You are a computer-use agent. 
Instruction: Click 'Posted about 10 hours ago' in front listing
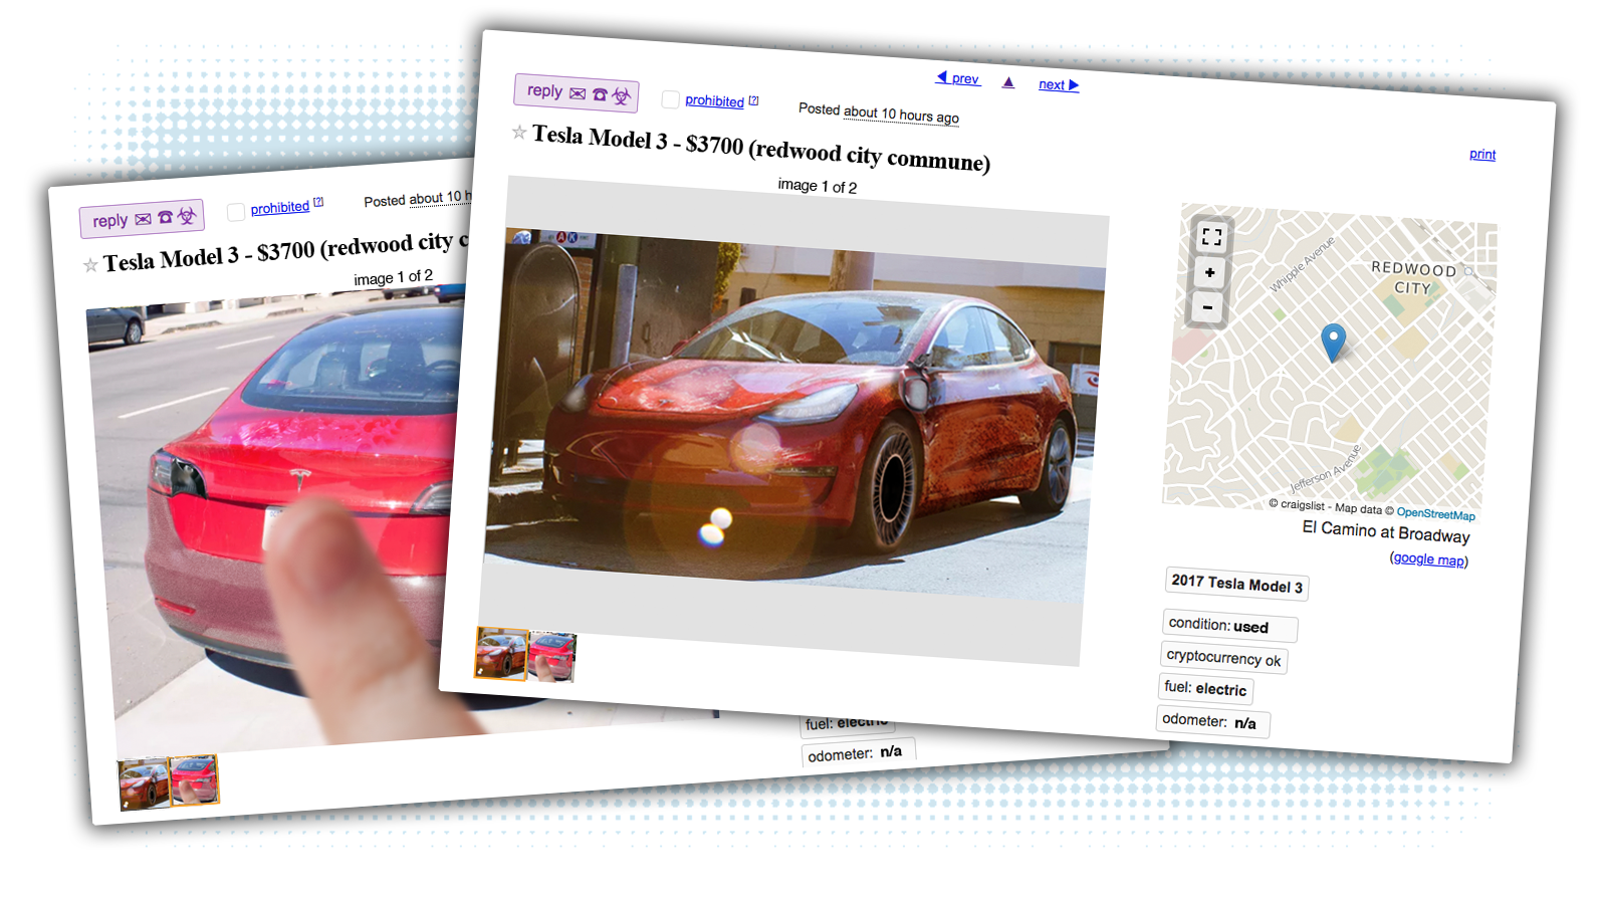[x=879, y=113]
